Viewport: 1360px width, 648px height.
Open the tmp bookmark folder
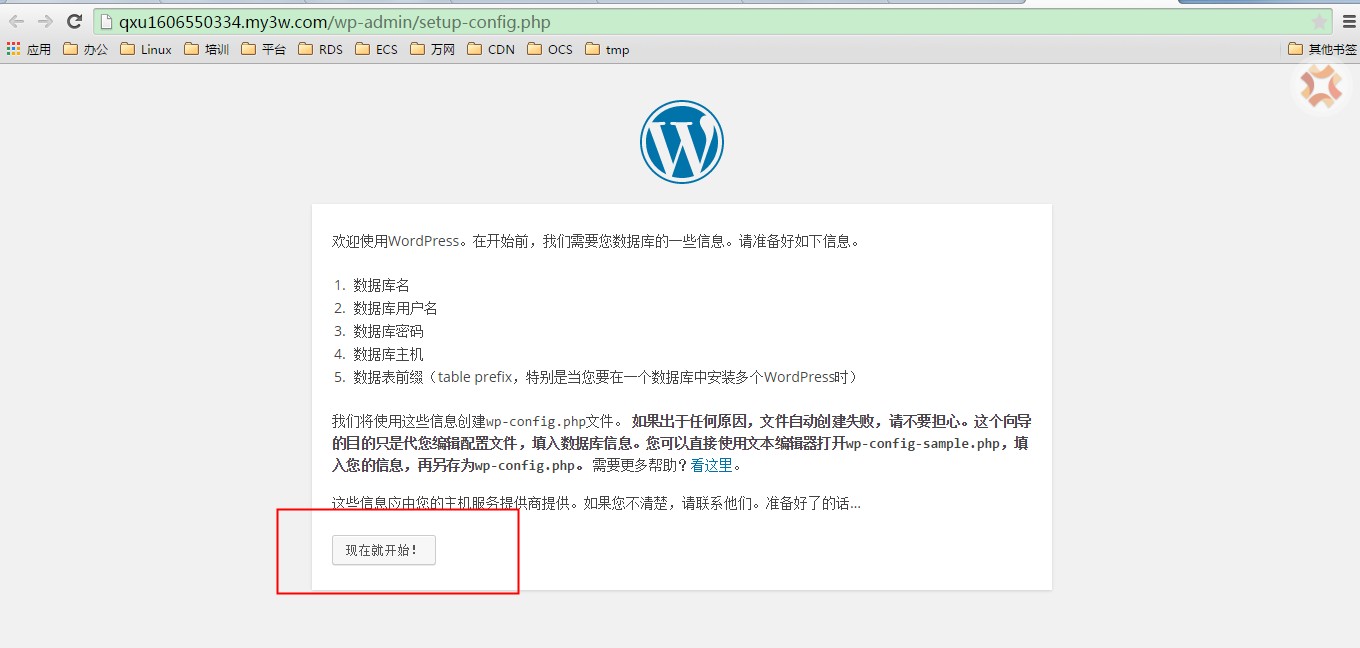click(x=607, y=49)
